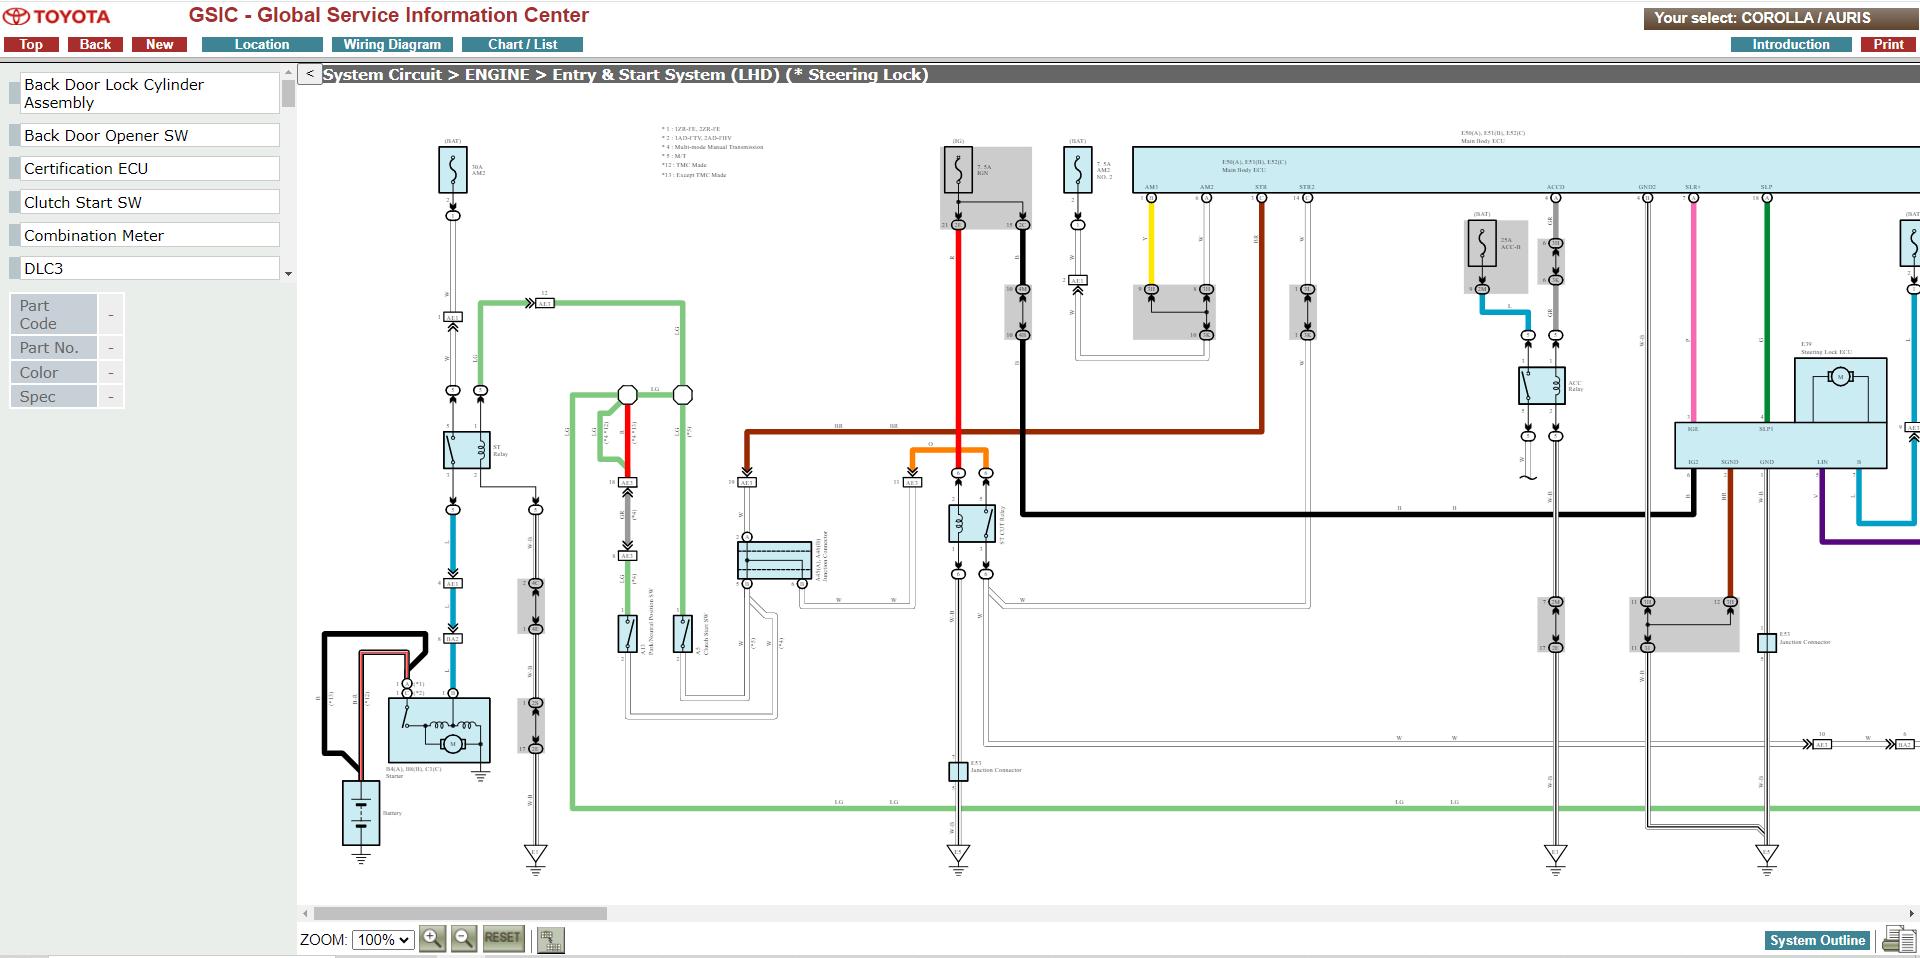The height and width of the screenshot is (958, 1920).
Task: Click the parts list scroll-down arrow
Action: [288, 273]
